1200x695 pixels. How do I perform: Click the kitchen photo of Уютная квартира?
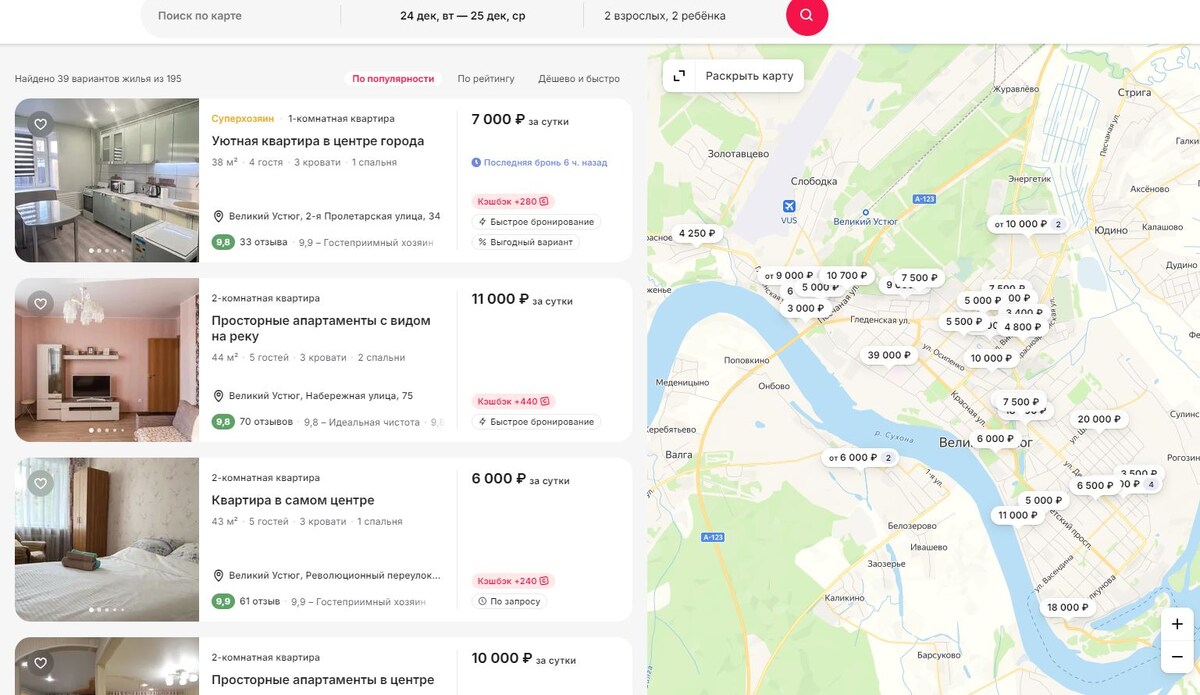pyautogui.click(x=107, y=180)
